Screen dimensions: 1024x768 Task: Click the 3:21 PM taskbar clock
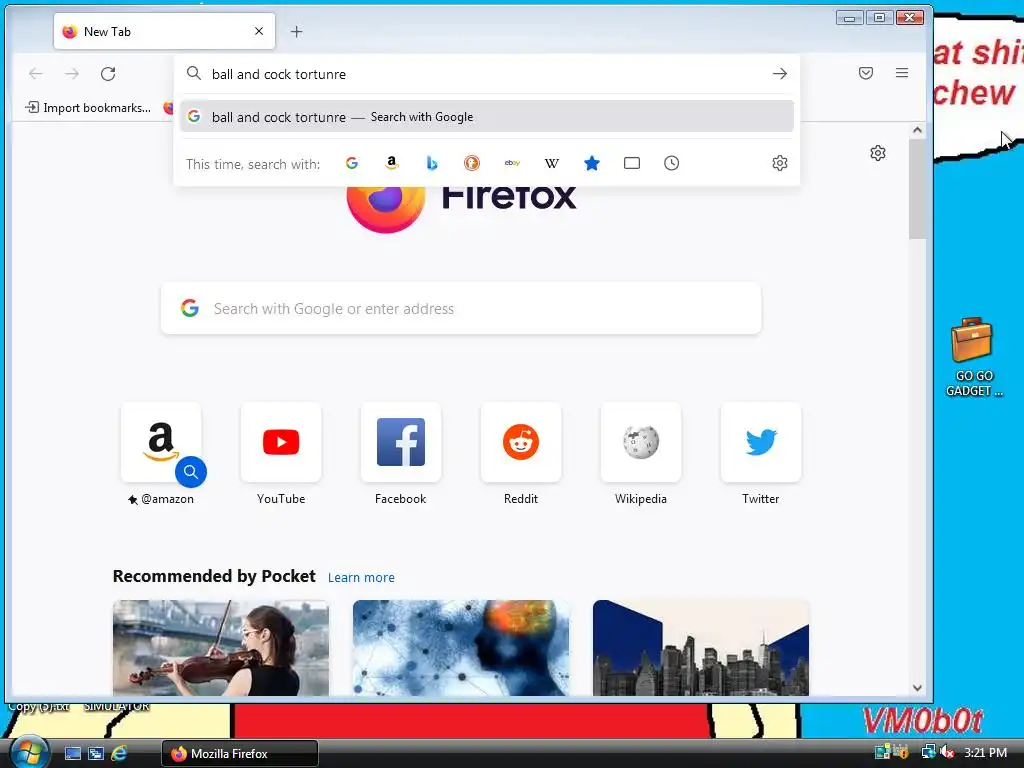985,753
